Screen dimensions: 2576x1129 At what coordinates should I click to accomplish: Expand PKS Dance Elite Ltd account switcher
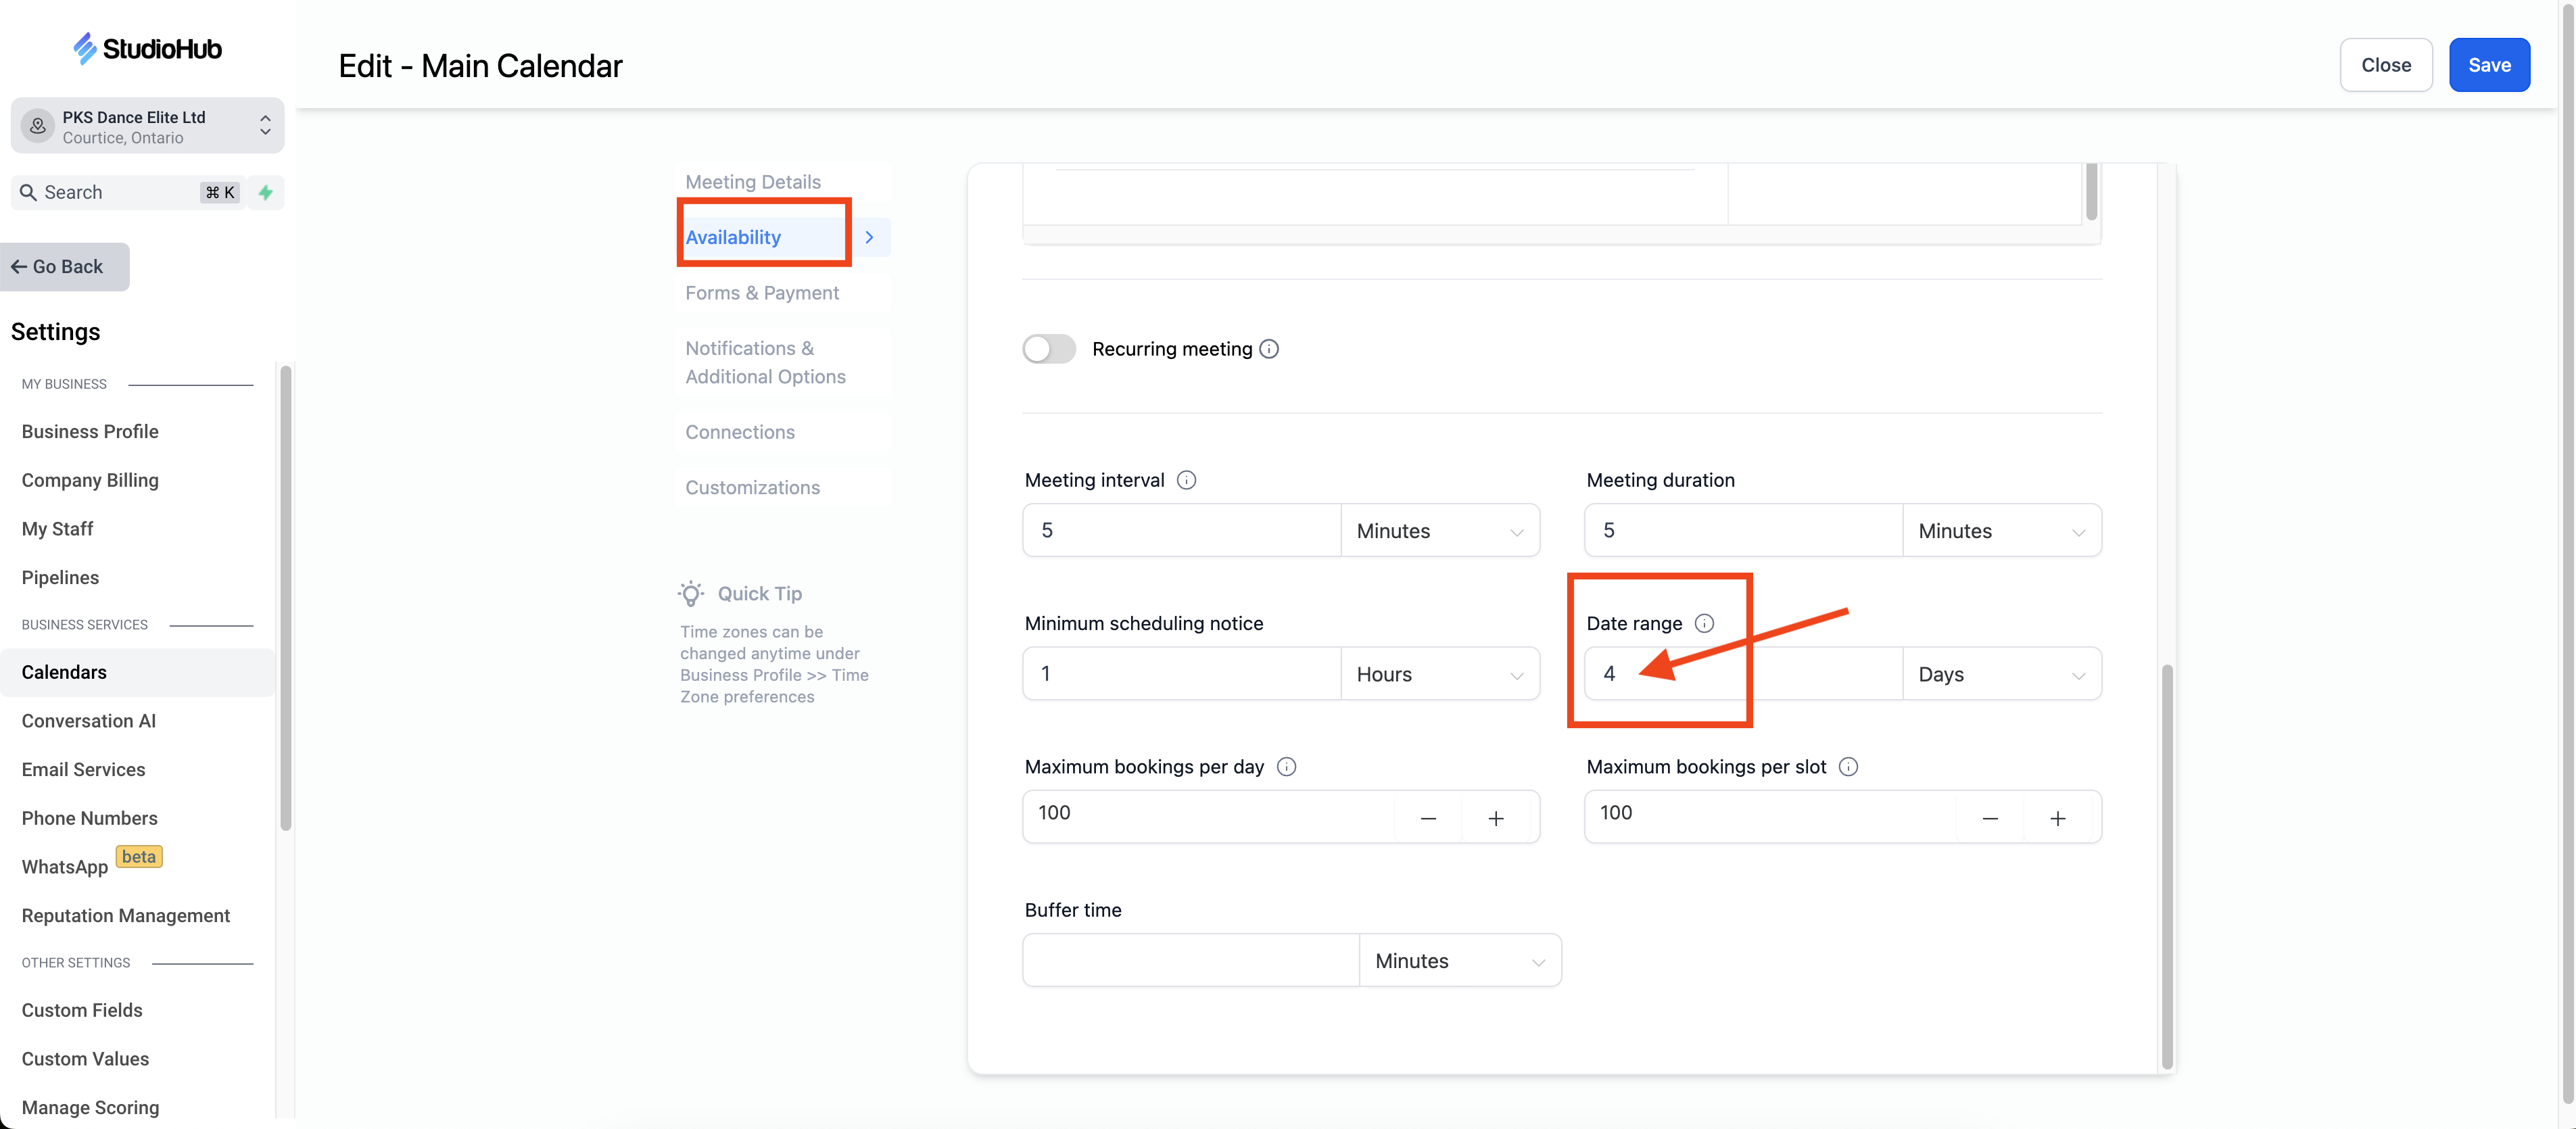pos(147,126)
